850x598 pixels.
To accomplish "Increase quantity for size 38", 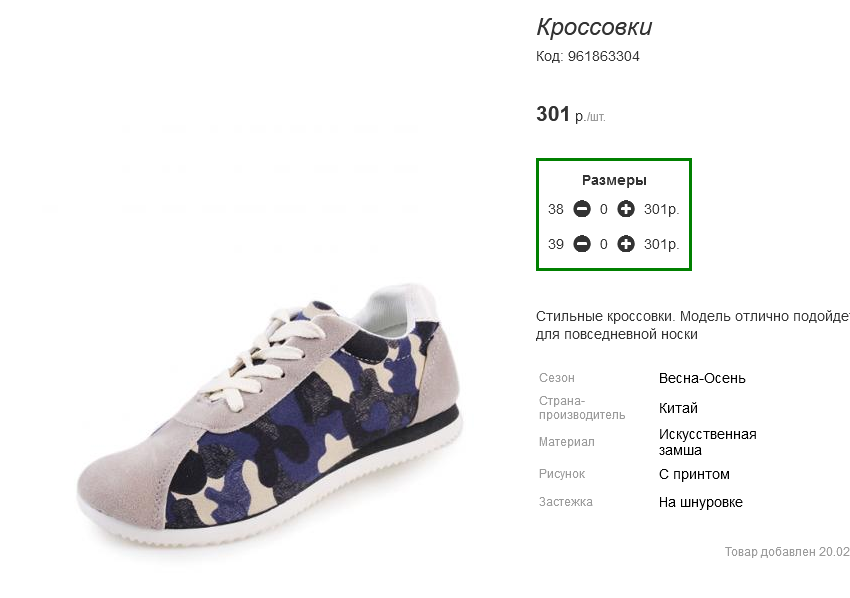I will 626,209.
